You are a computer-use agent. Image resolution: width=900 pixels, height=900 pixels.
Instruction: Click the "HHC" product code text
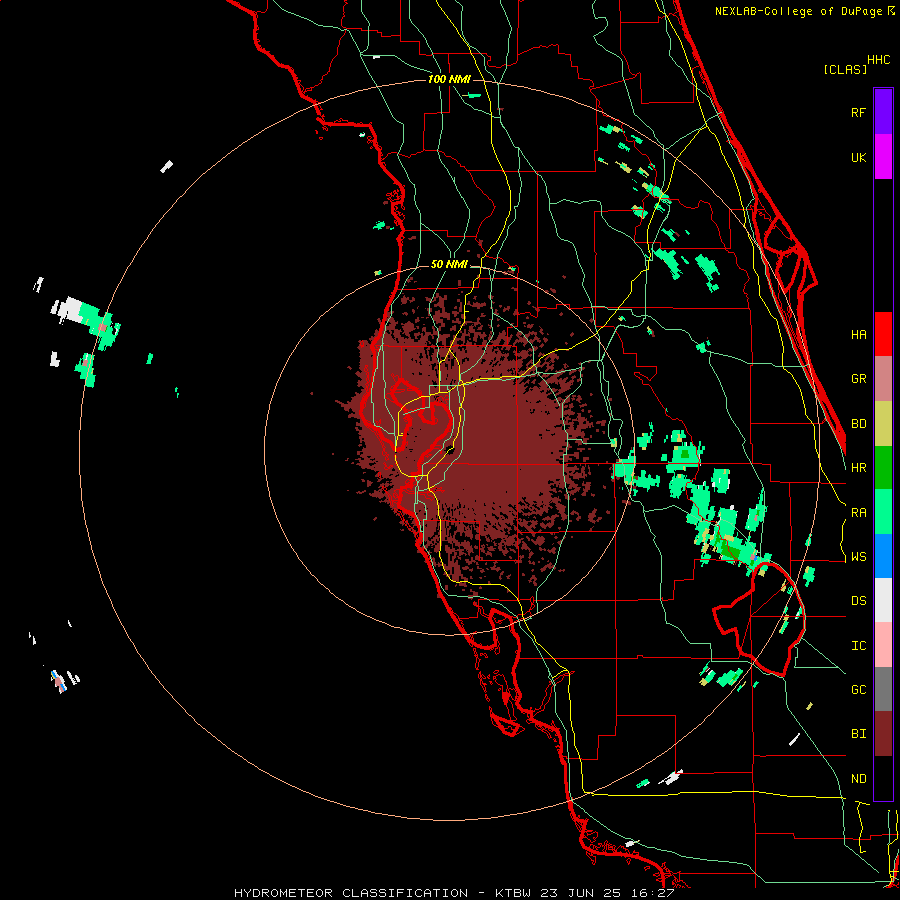[x=879, y=60]
